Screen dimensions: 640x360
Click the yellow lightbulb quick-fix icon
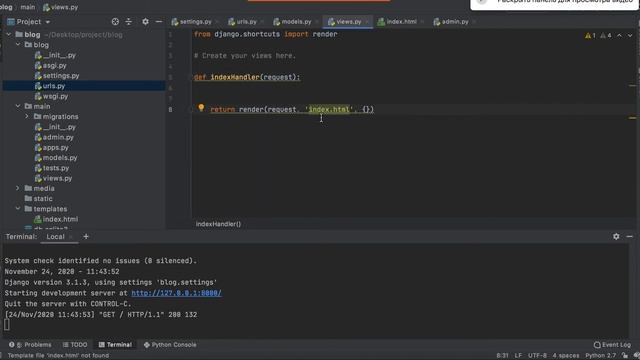click(201, 107)
